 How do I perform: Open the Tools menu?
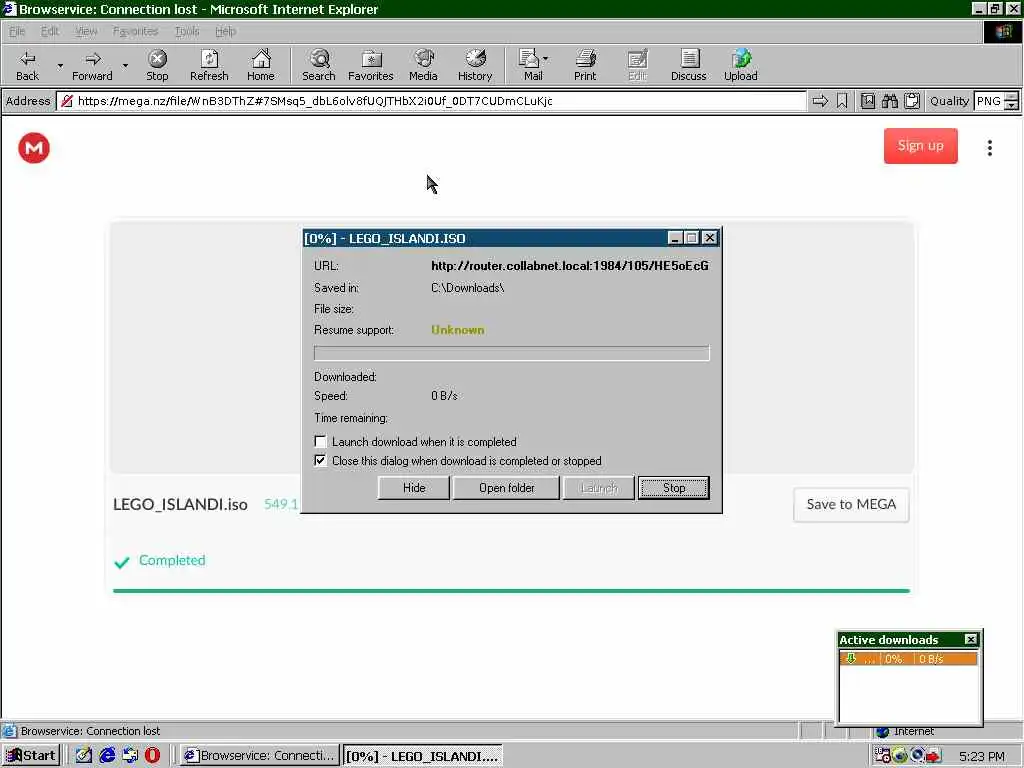coord(187,31)
